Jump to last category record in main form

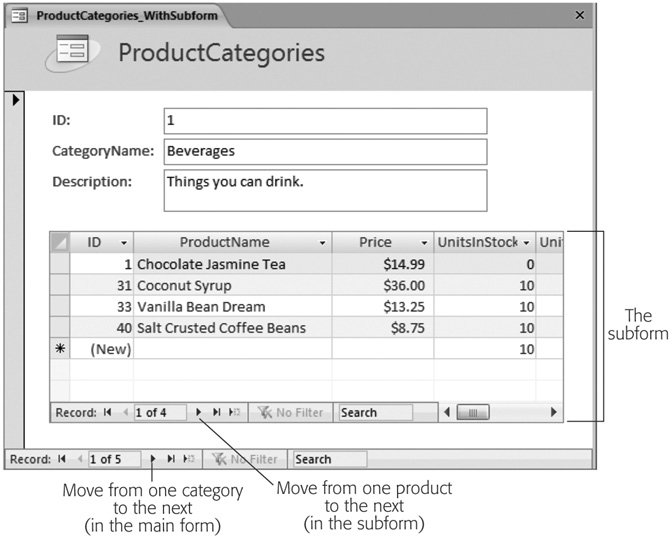point(171,459)
